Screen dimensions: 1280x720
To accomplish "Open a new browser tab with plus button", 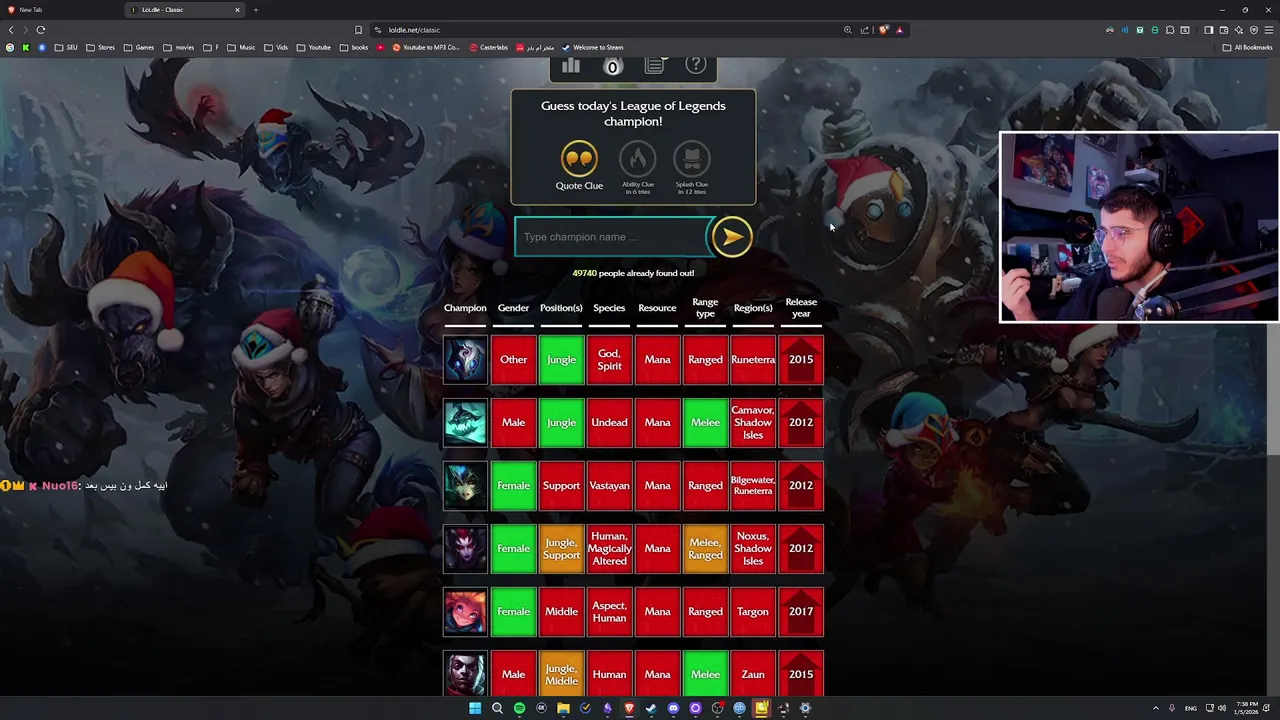I will tap(255, 10).
